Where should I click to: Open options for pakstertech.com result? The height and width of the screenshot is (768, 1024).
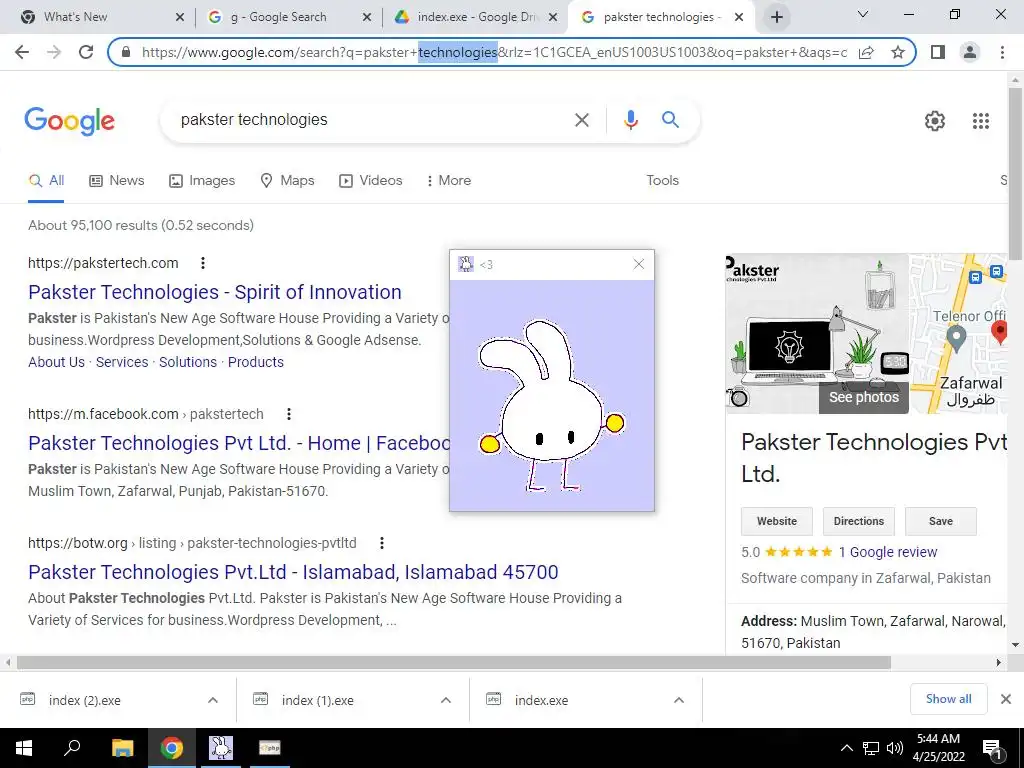tap(203, 263)
